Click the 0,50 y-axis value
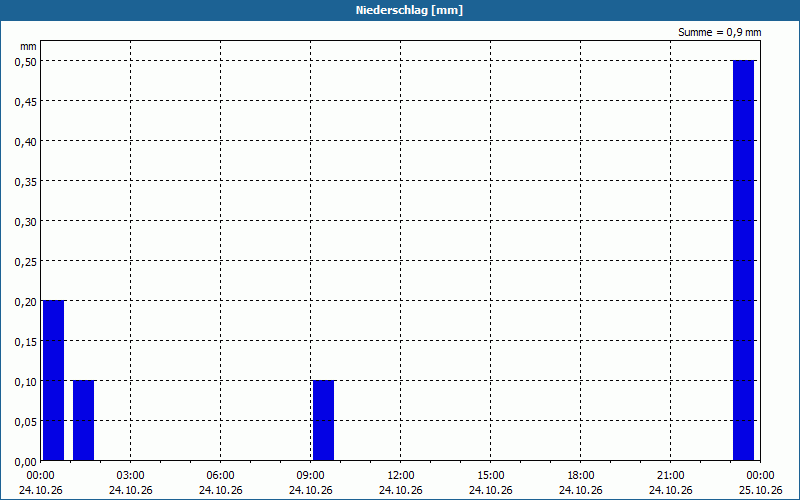The width and height of the screenshot is (800, 500). (26, 61)
